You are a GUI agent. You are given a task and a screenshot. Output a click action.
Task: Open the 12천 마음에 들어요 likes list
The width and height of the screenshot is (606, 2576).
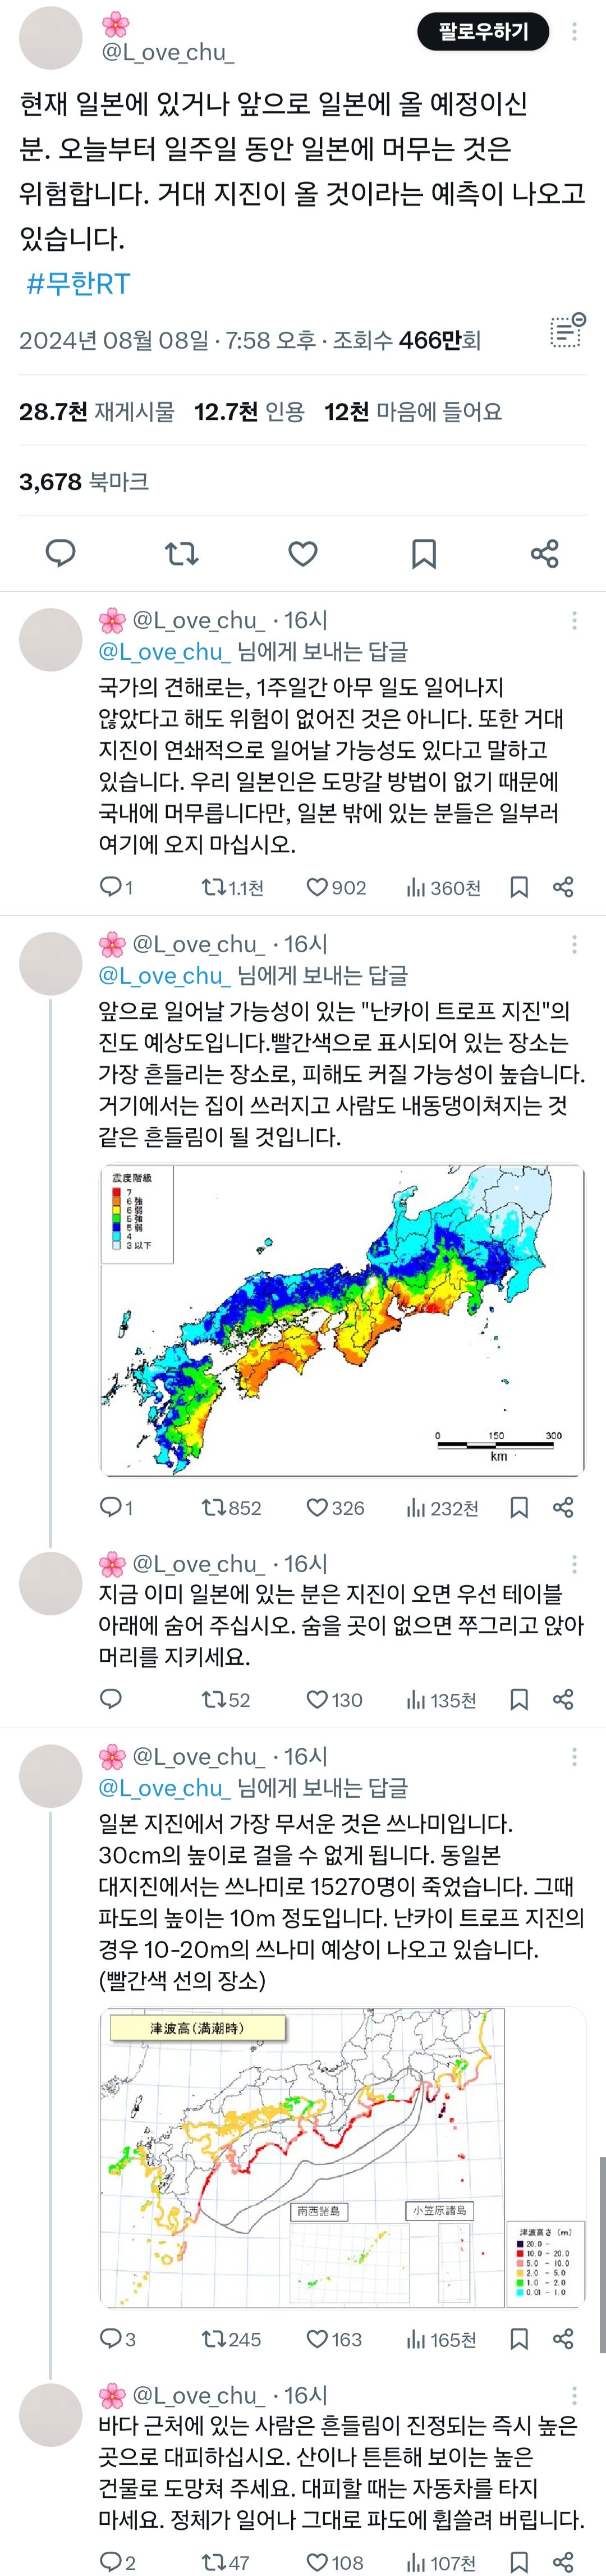click(412, 412)
